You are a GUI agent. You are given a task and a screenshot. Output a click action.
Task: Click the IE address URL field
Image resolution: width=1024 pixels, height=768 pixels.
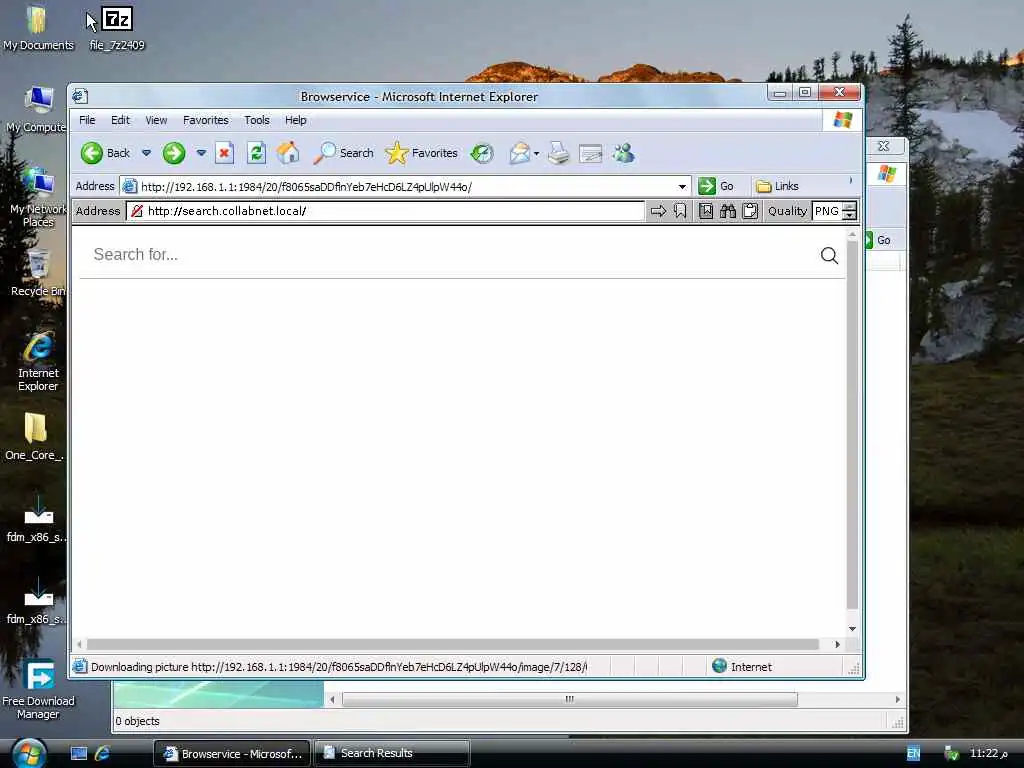point(406,187)
